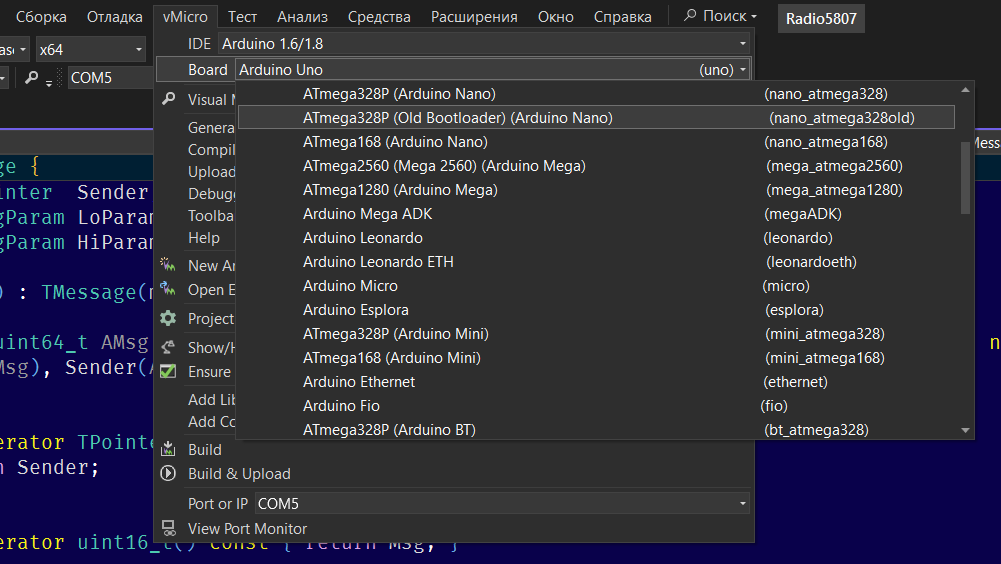
Task: Choose Arduino Leonardo board
Action: [596, 238]
